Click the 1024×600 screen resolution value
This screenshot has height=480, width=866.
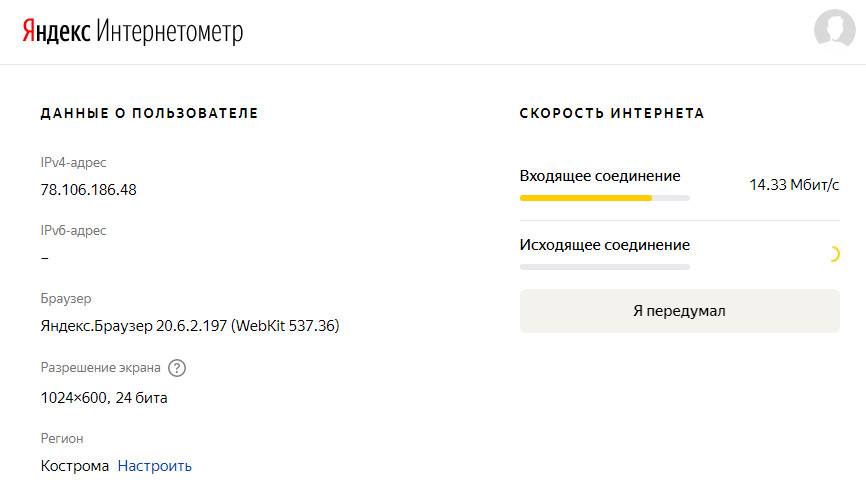(x=104, y=398)
